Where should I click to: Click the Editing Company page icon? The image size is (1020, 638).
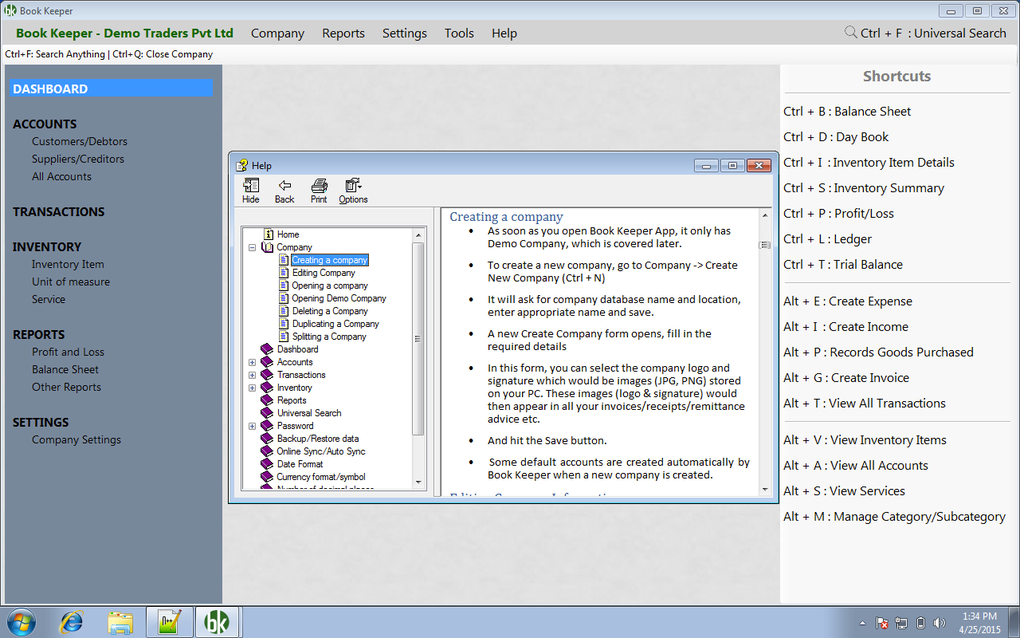click(x=284, y=272)
